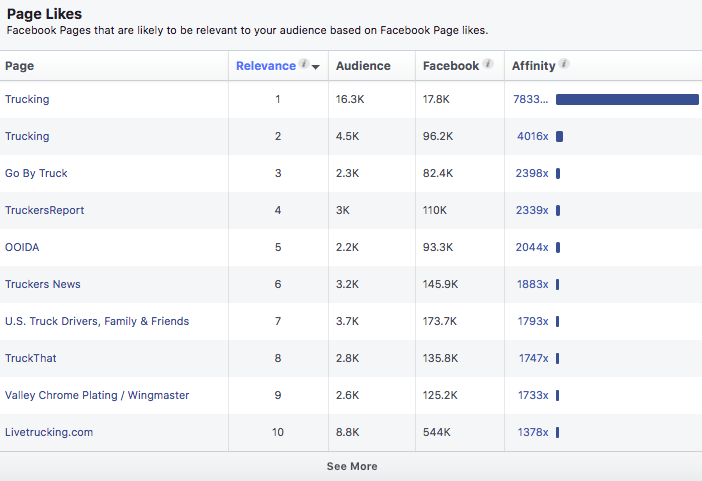Open the Go By Truck page
Screen dimensions: 702x481
(36, 173)
